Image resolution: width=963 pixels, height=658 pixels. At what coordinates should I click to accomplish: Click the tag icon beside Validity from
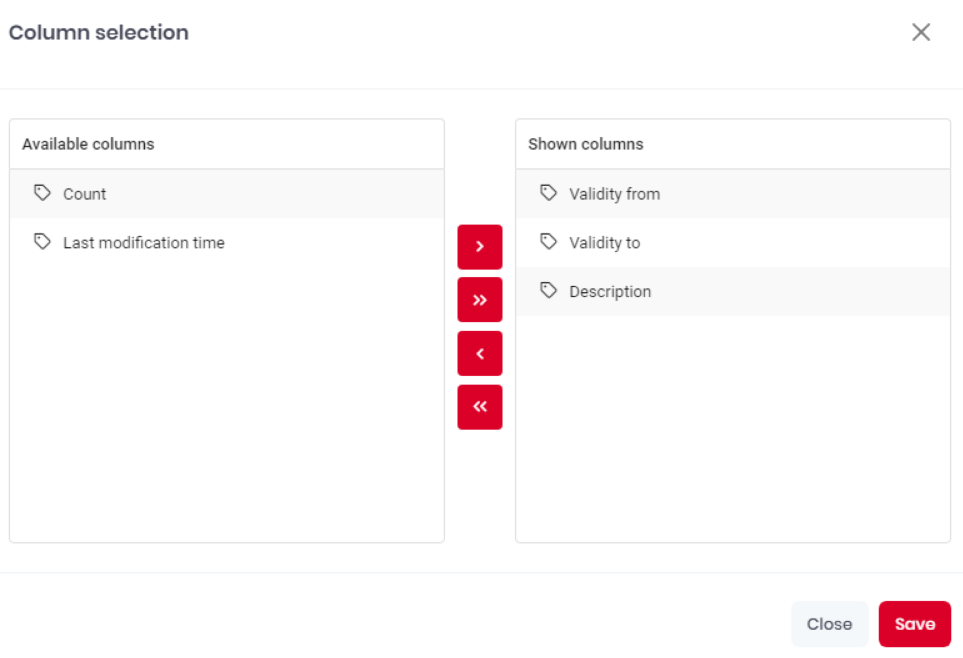click(548, 193)
